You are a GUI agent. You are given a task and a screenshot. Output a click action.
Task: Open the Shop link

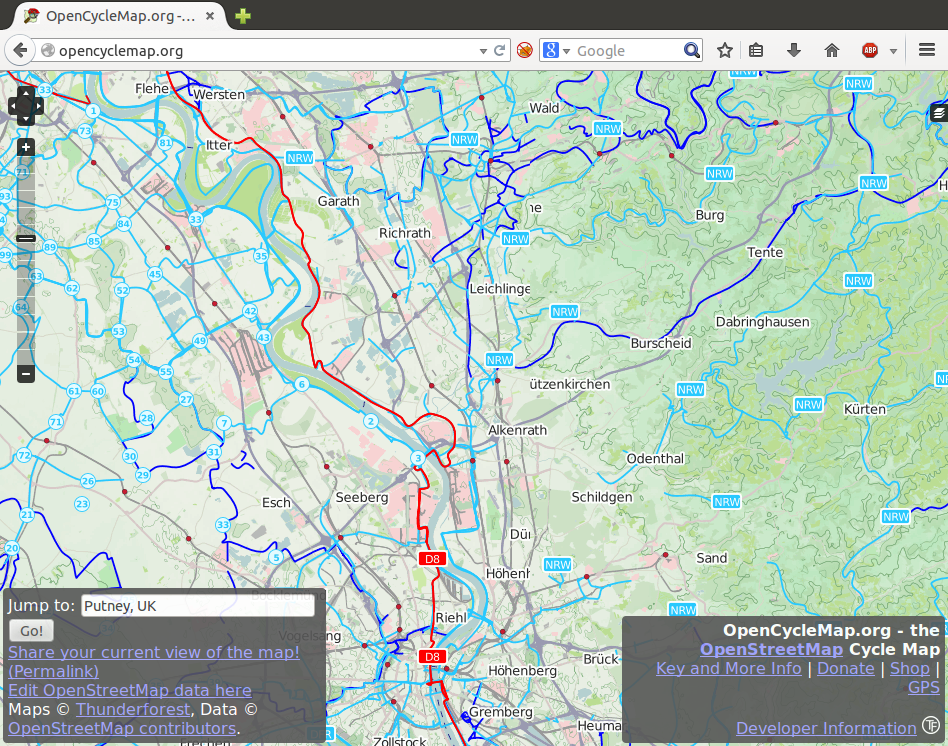point(910,669)
